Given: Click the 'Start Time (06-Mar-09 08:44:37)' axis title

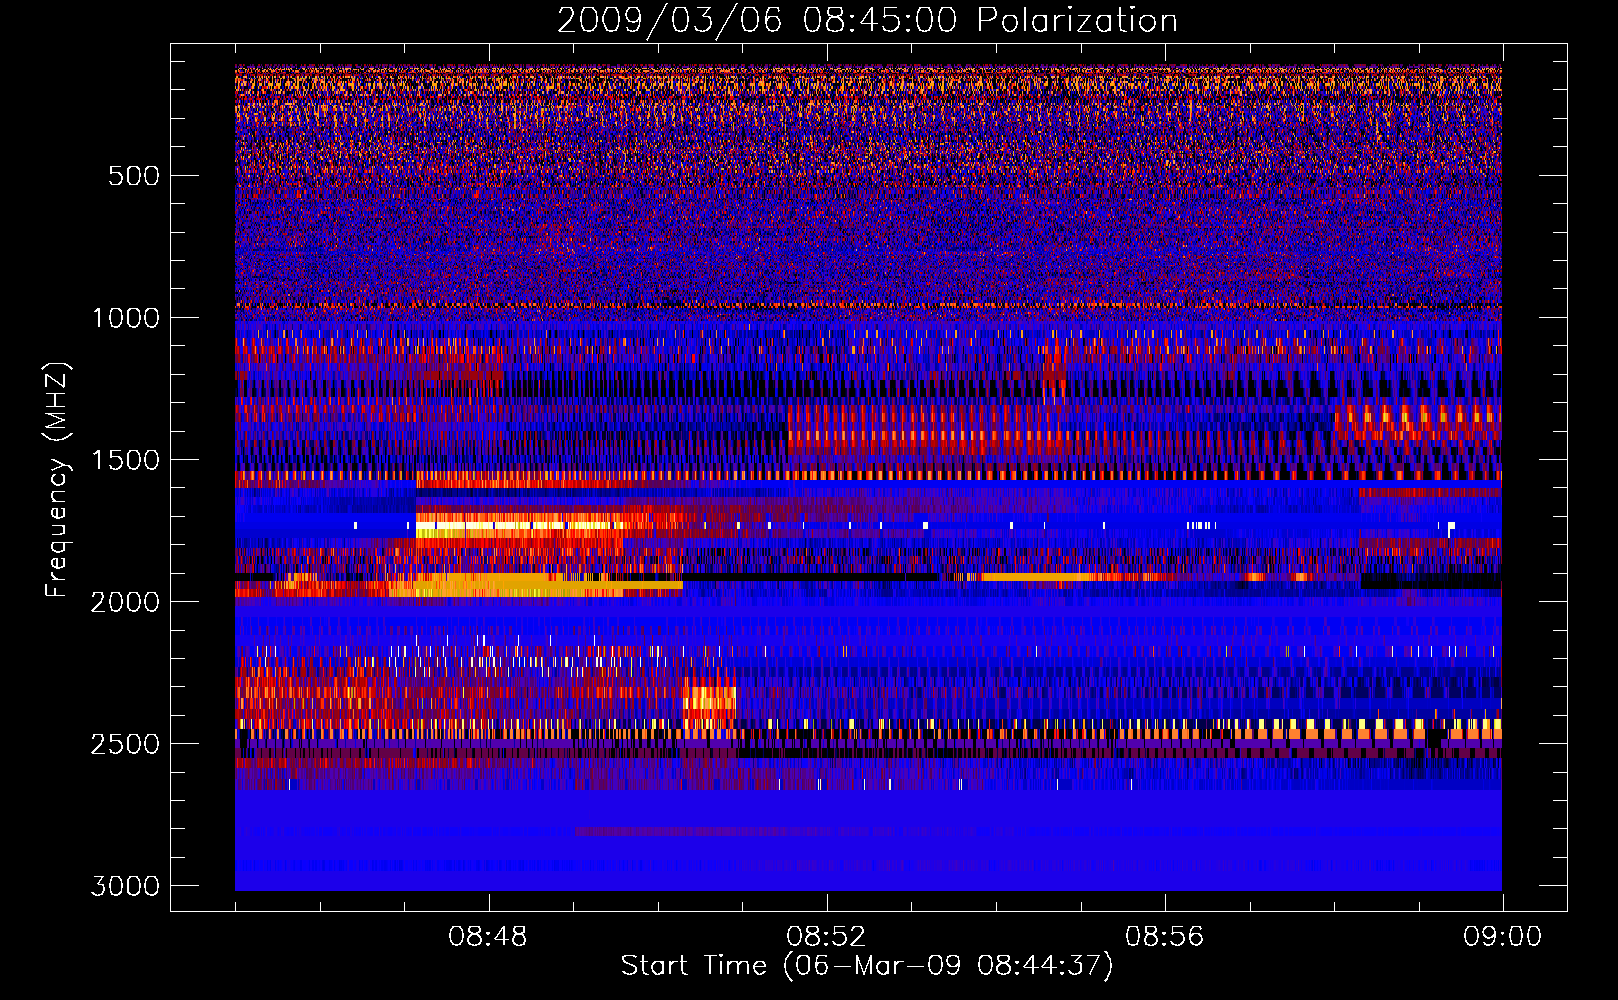Looking at the screenshot, I should [x=867, y=966].
